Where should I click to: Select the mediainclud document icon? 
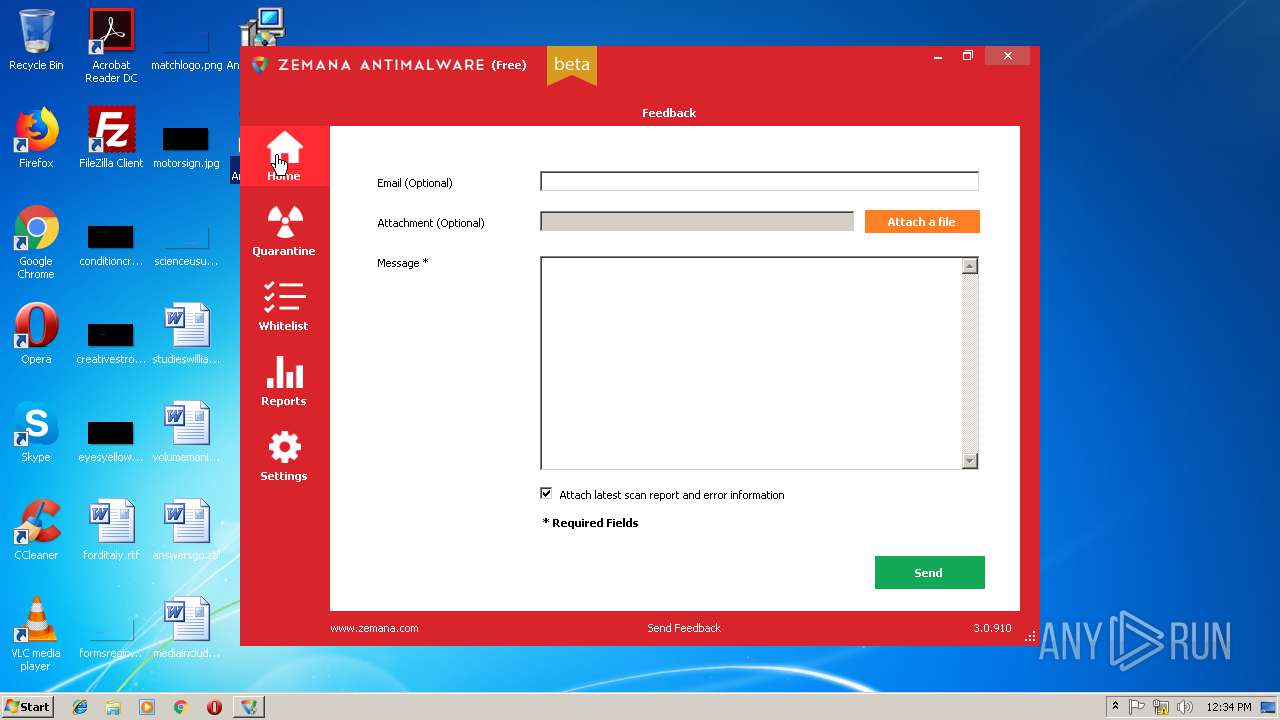pos(186,628)
